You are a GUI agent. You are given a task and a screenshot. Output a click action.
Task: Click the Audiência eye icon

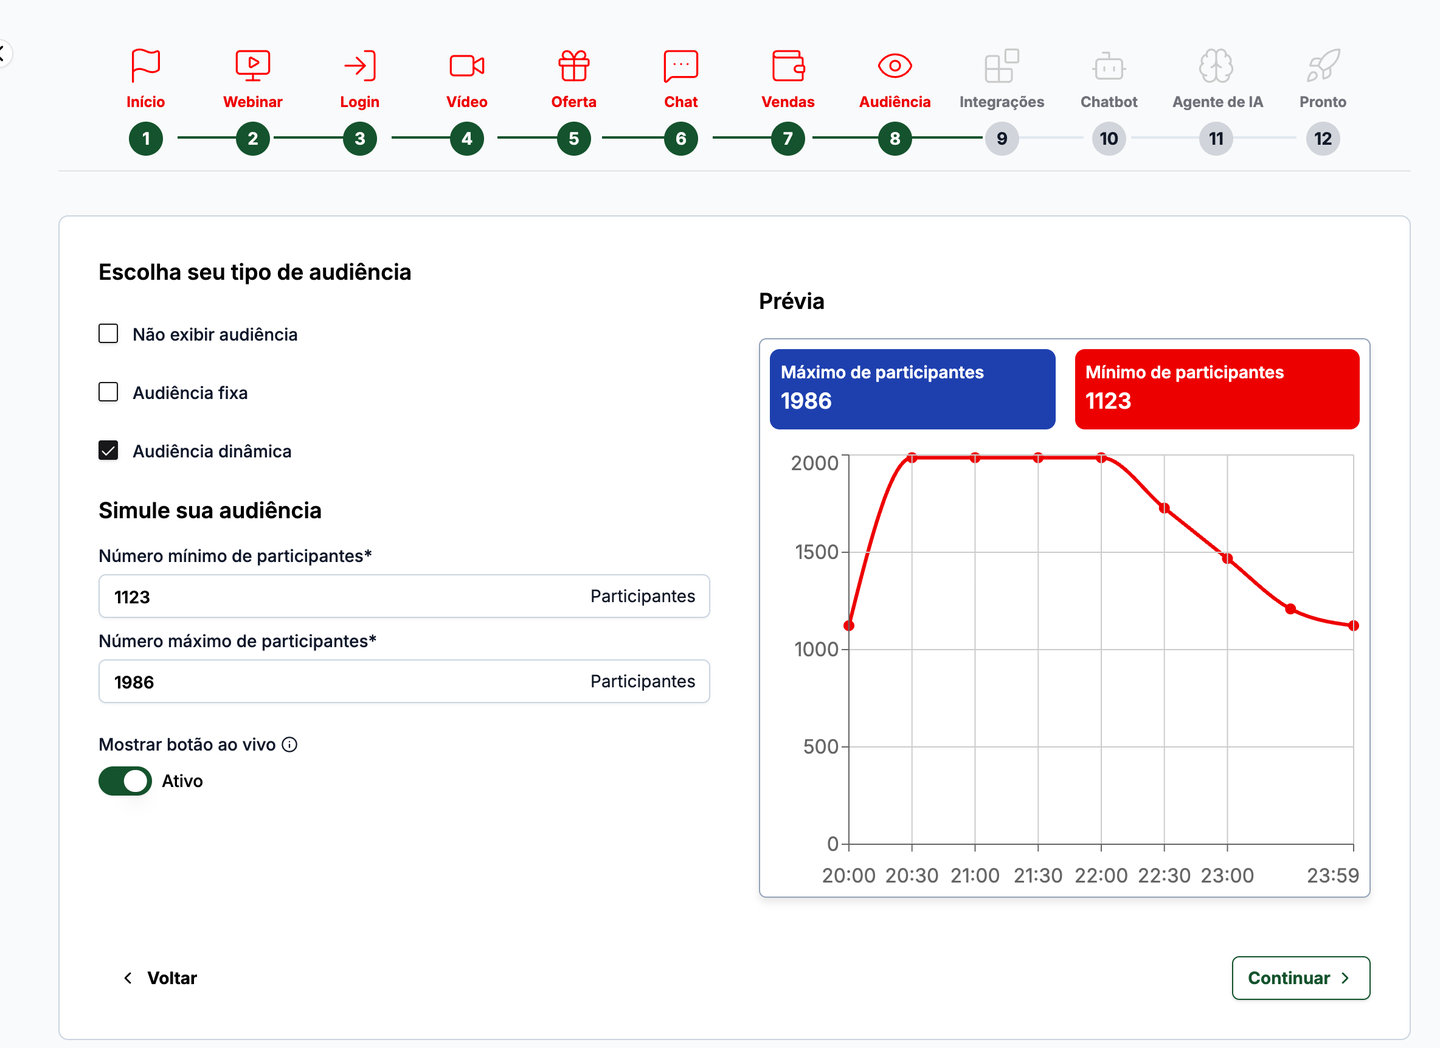click(895, 66)
